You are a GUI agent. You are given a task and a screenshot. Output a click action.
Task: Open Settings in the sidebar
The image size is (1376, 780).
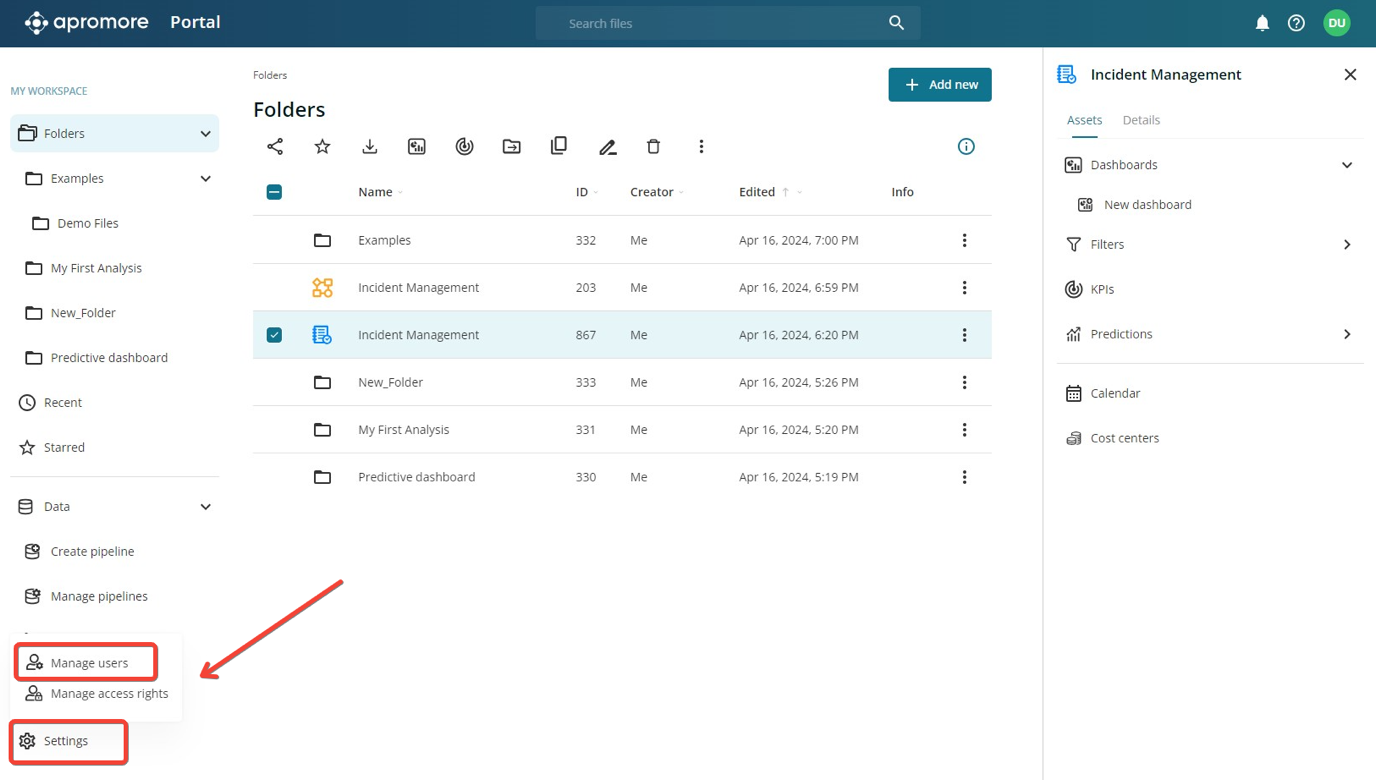(66, 741)
